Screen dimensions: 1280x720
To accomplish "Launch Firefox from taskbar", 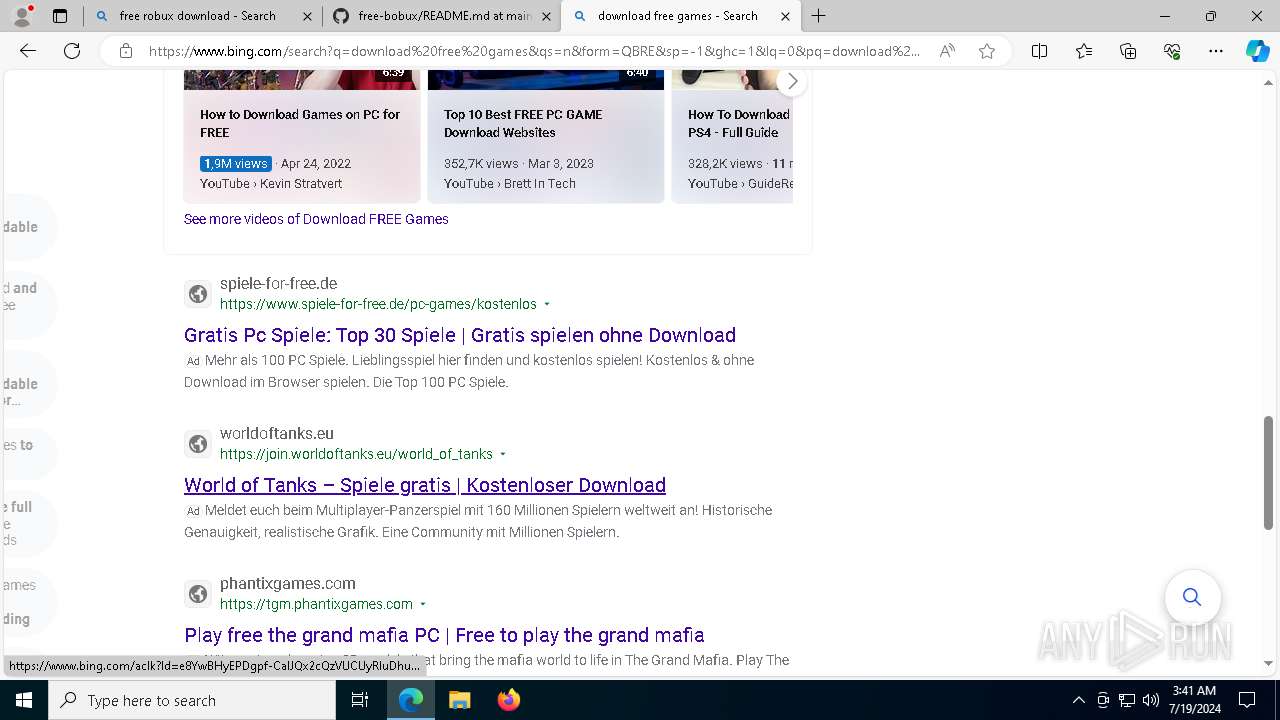I will pos(508,700).
